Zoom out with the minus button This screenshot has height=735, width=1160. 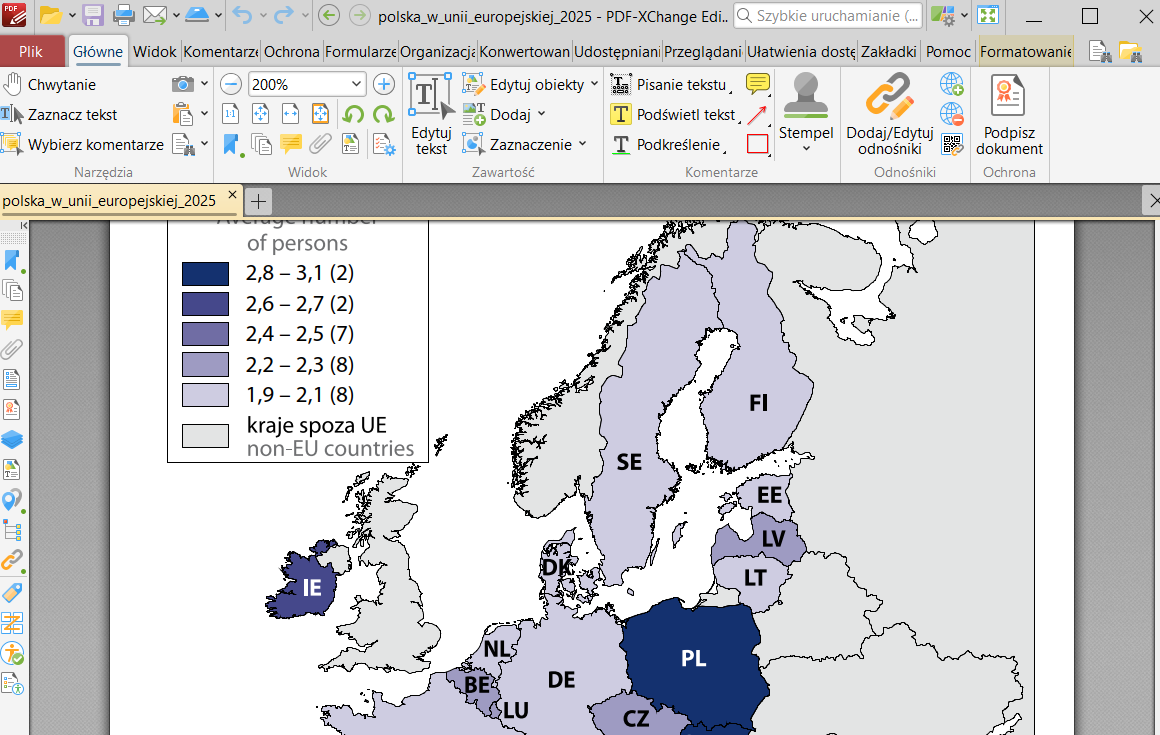(231, 84)
